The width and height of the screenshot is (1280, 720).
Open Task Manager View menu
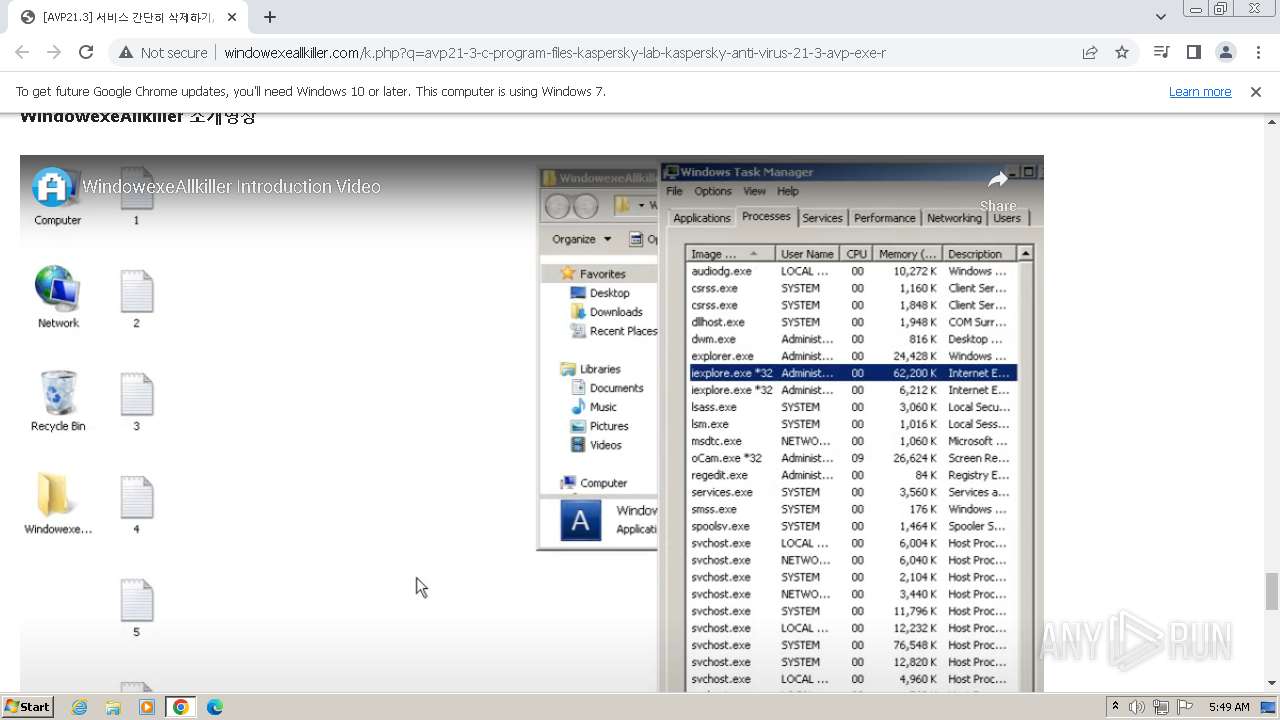tap(754, 191)
